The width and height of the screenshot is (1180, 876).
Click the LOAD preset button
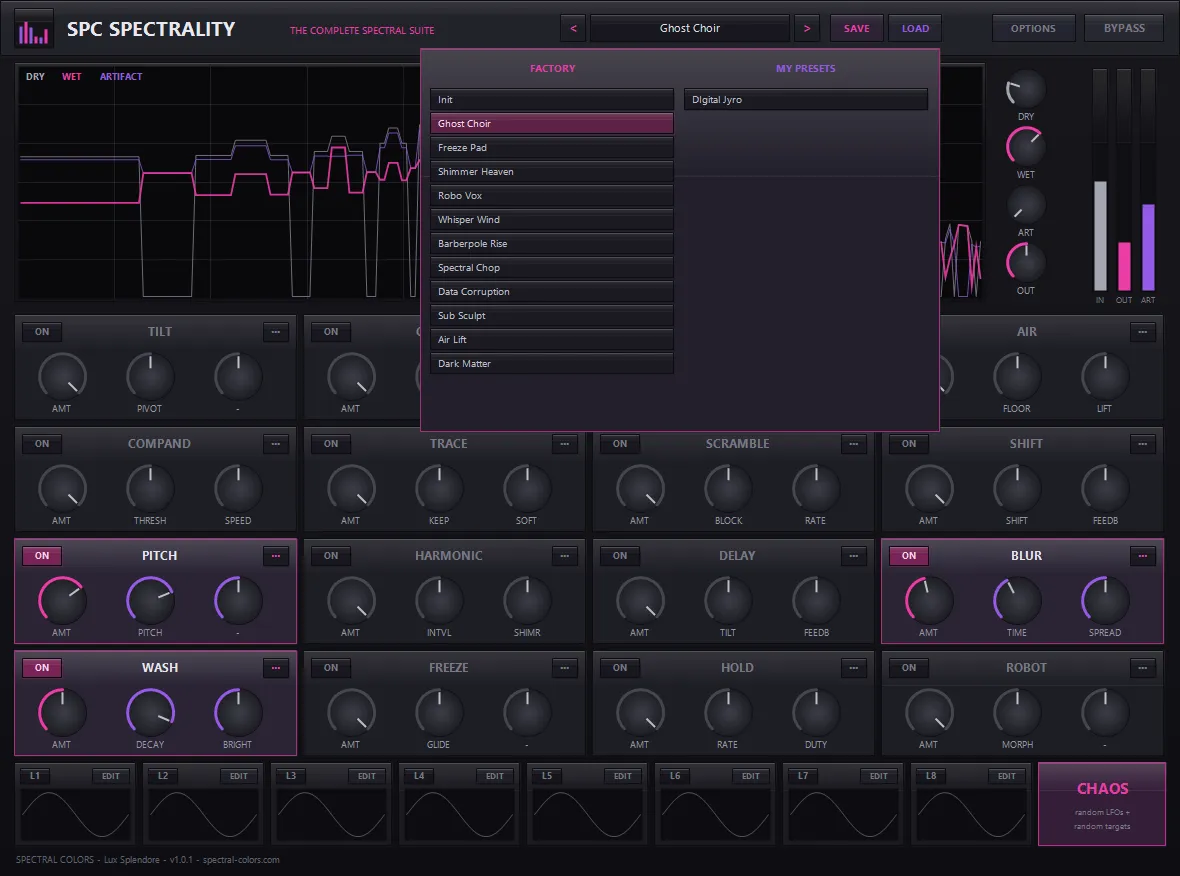915,29
